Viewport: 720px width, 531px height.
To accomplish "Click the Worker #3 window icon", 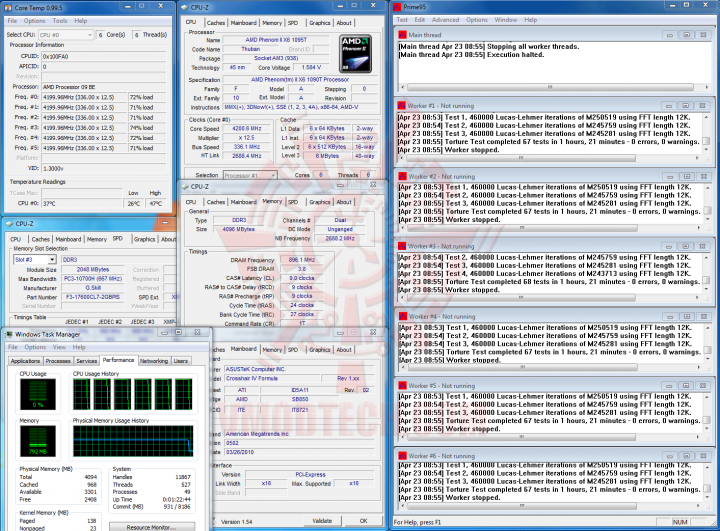I will point(402,246).
